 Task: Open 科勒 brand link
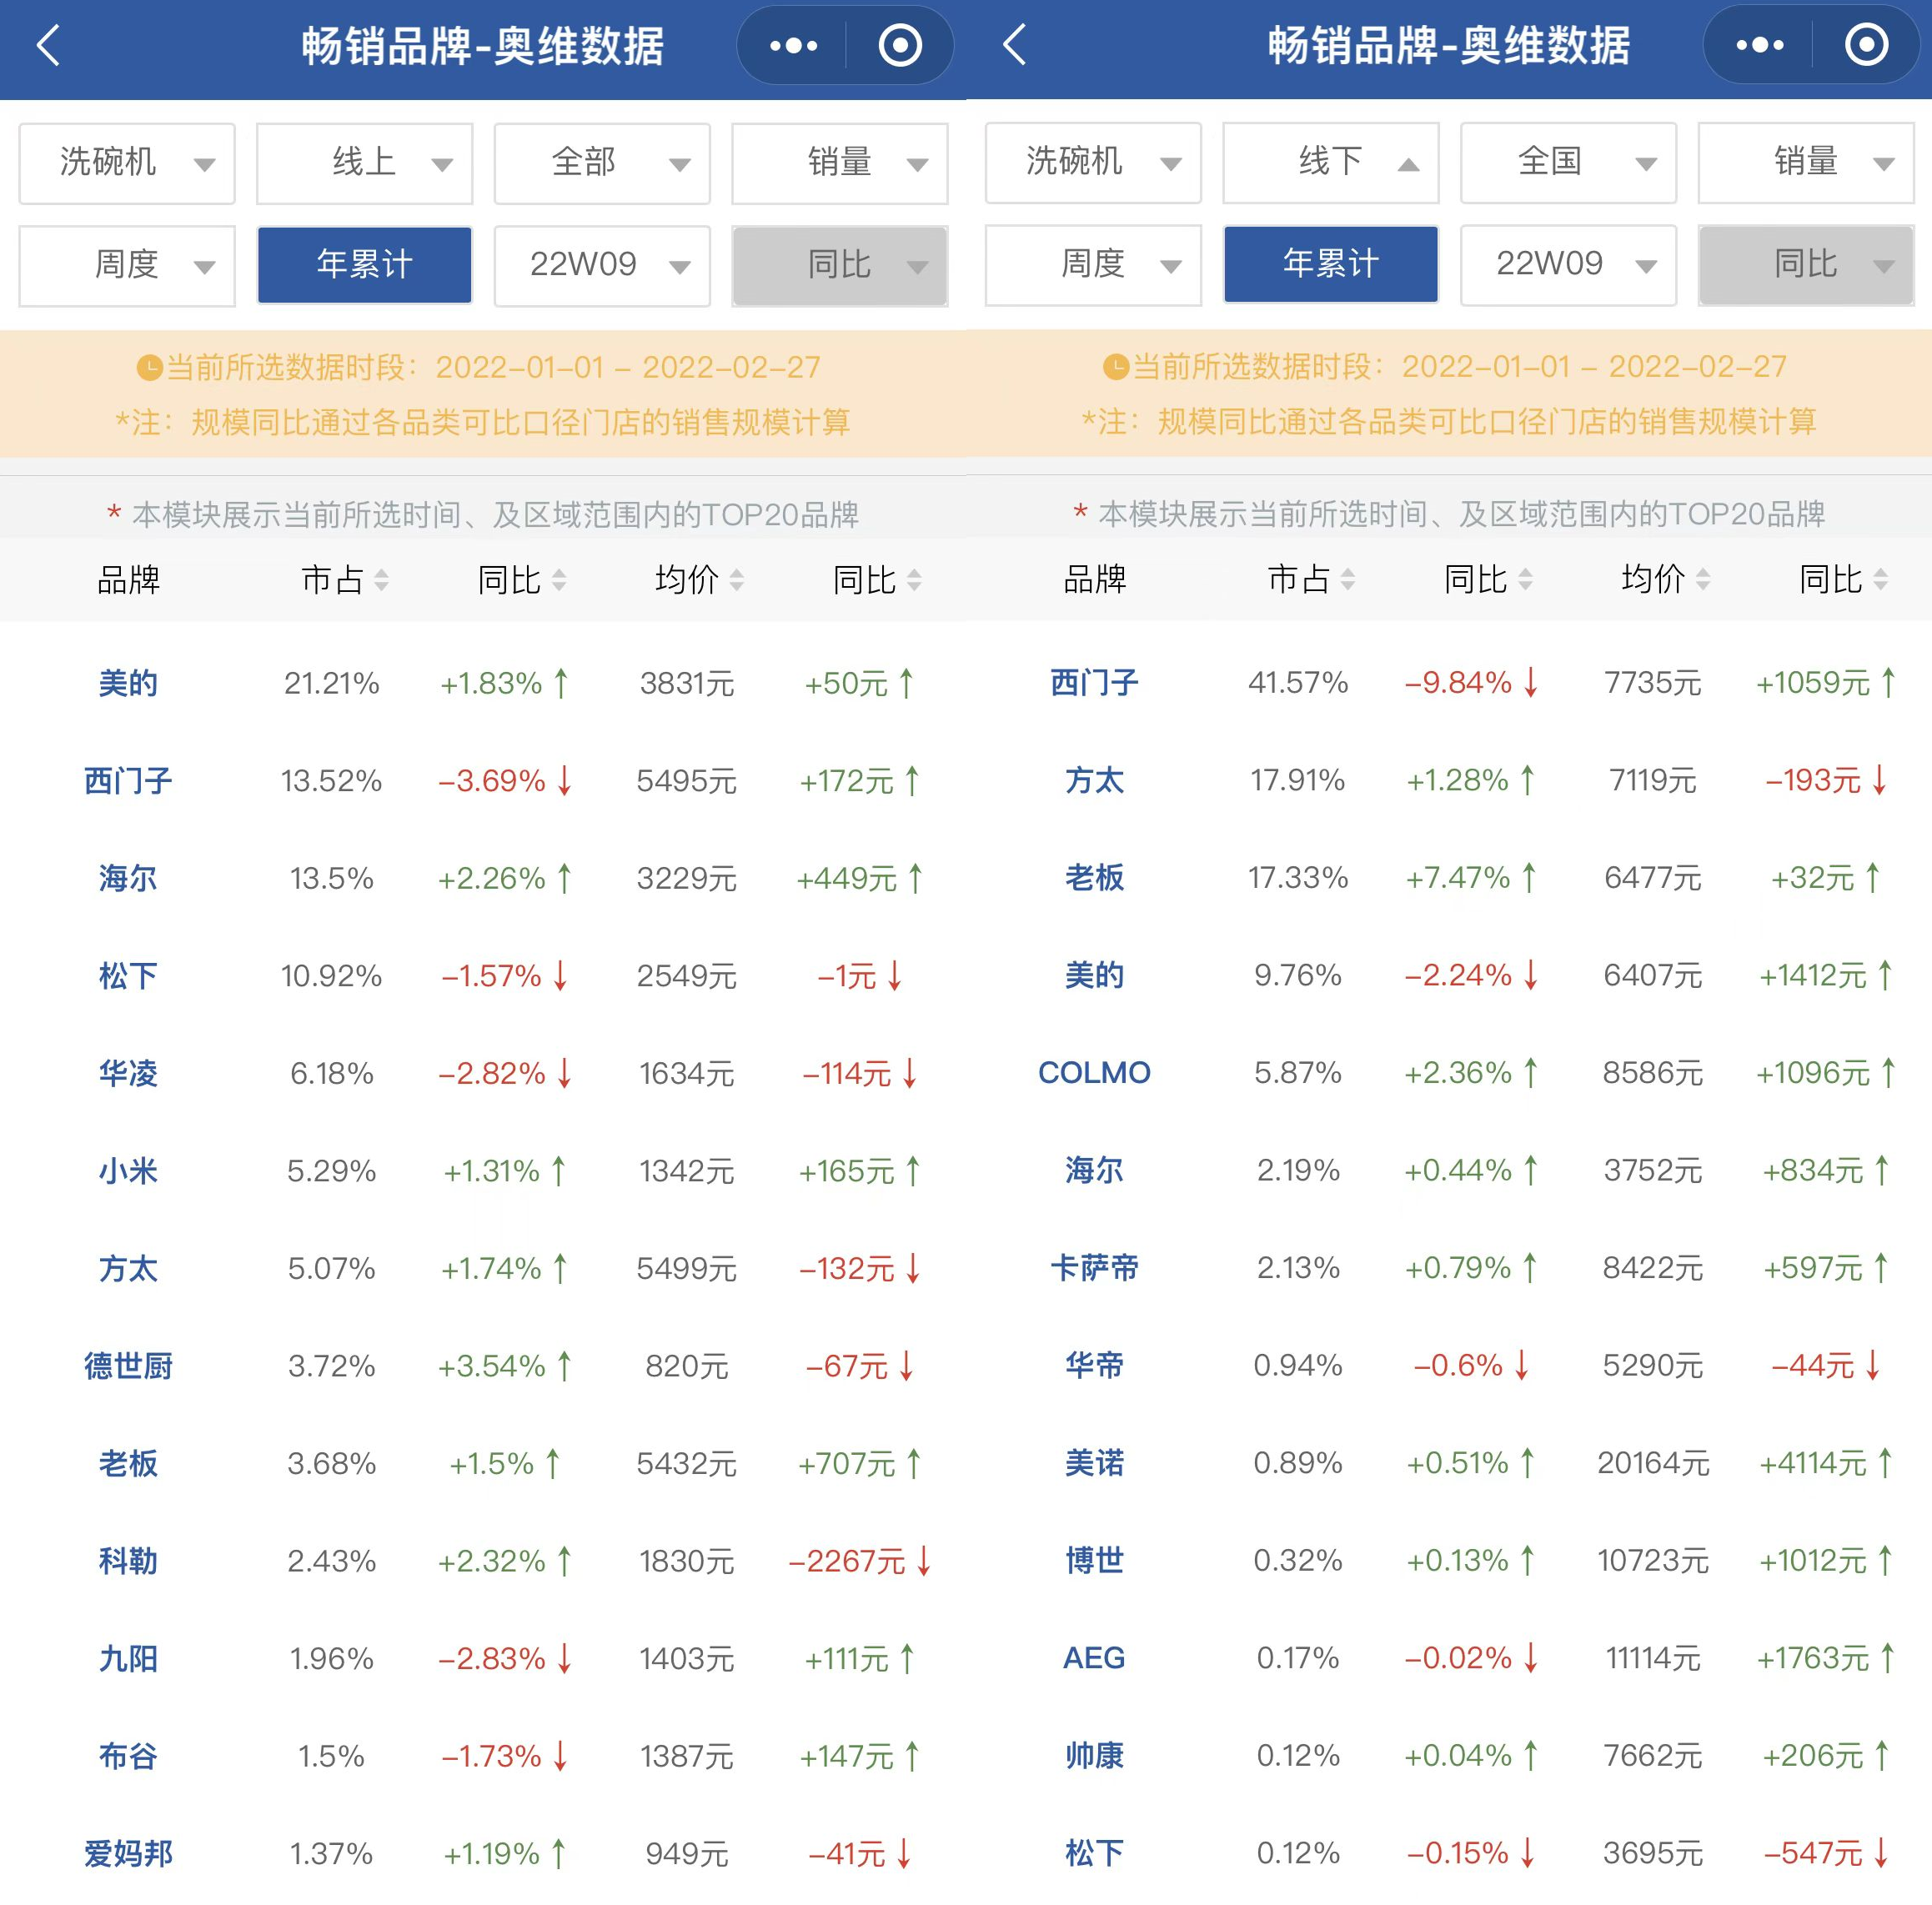point(128,1561)
